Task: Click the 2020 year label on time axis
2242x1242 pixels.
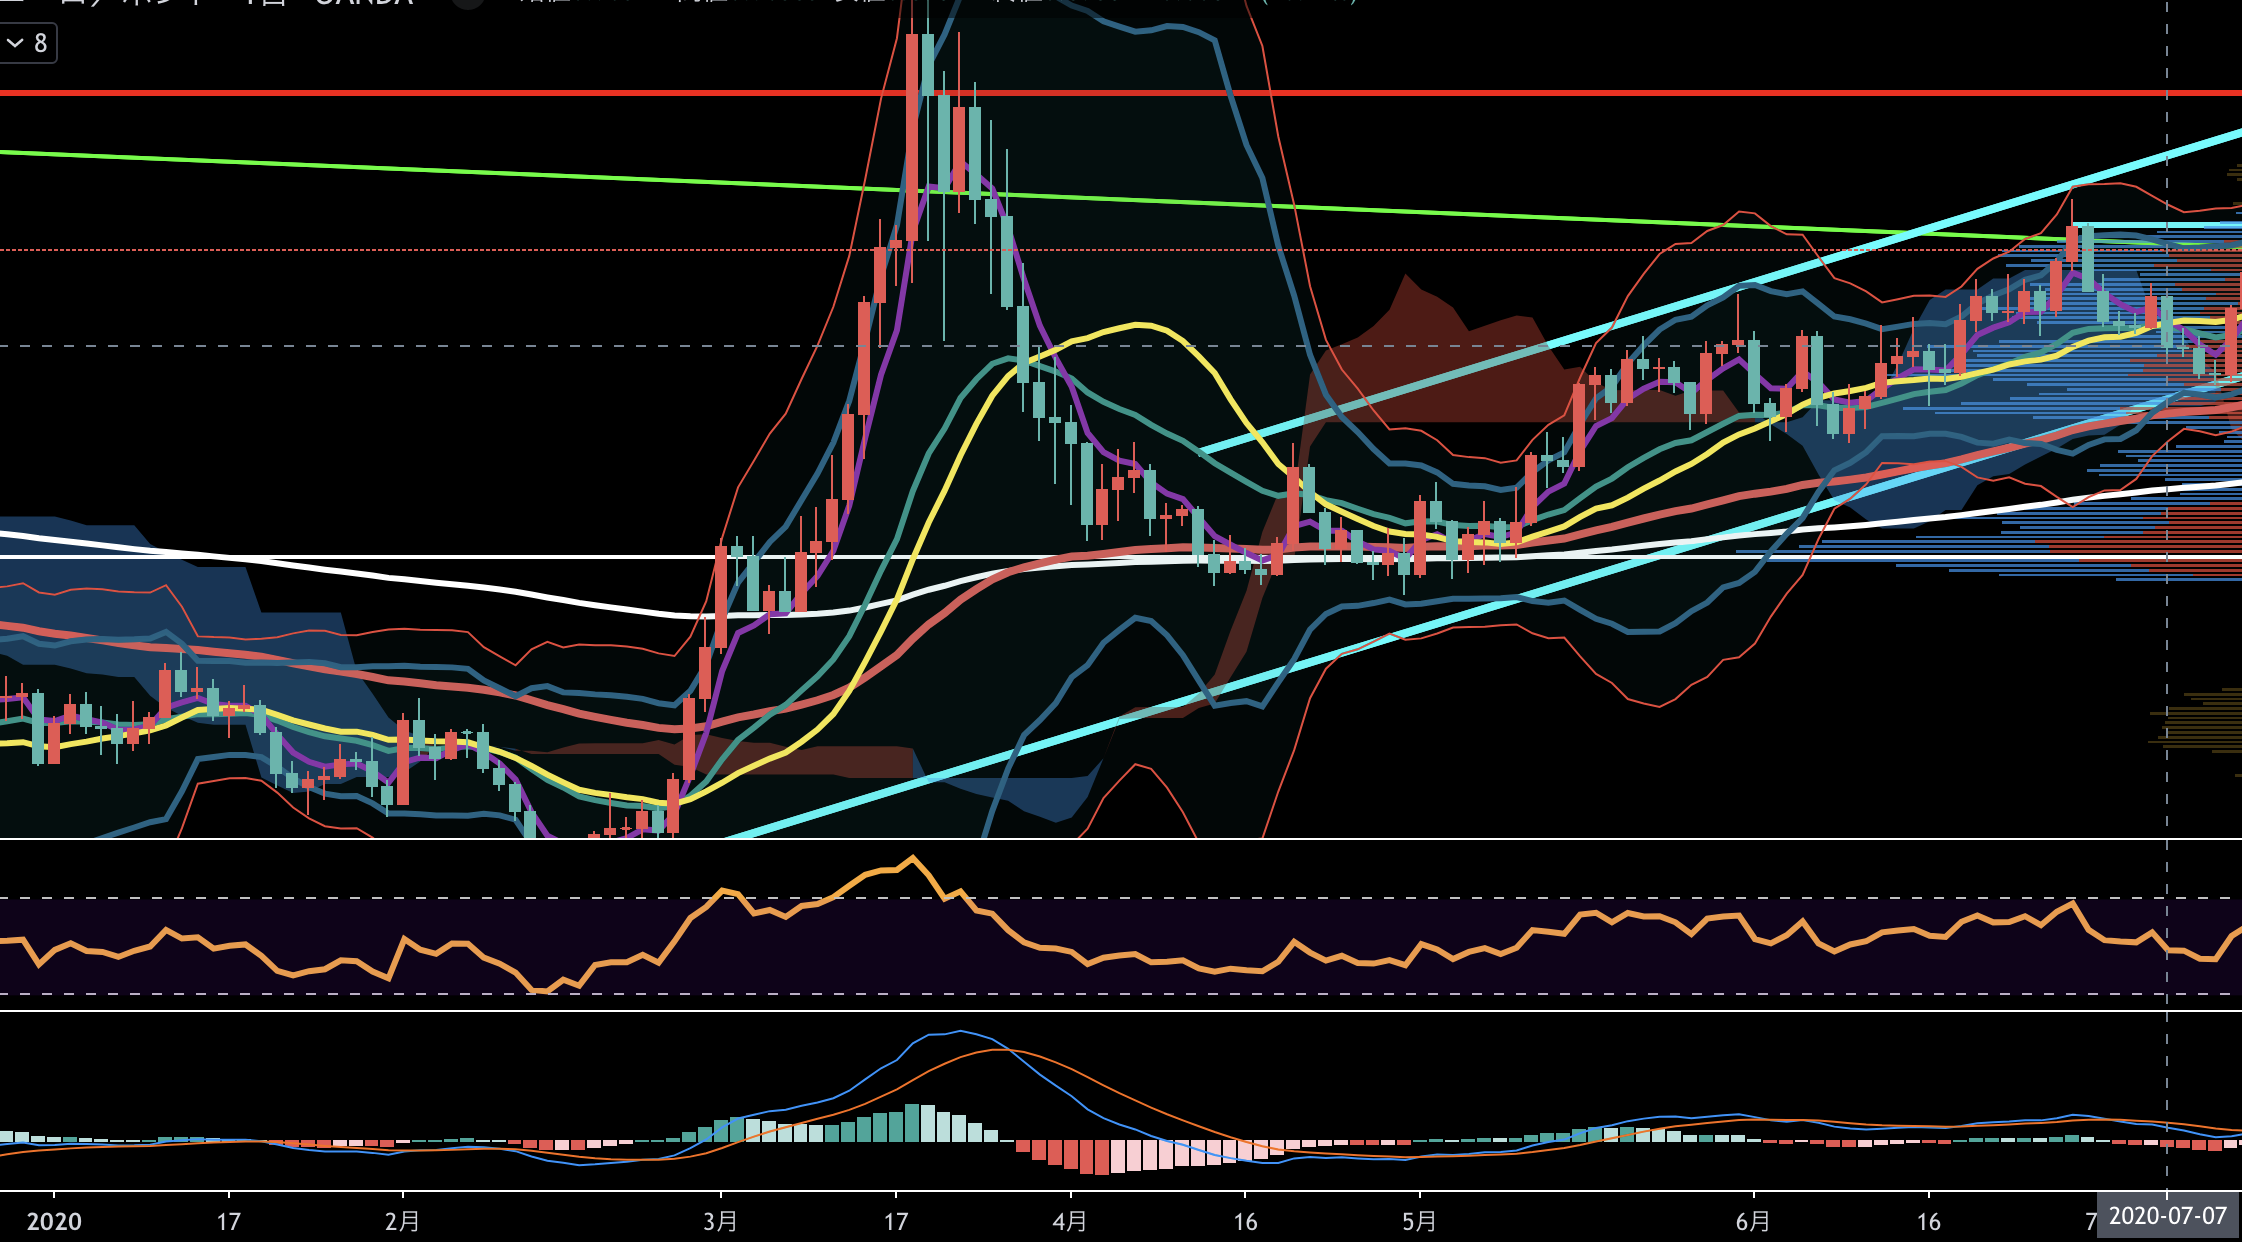Action: pos(54,1221)
